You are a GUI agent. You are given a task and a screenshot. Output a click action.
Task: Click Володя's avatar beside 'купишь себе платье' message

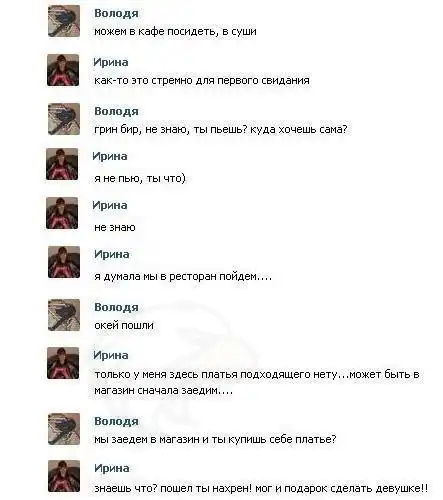pyautogui.click(x=64, y=429)
